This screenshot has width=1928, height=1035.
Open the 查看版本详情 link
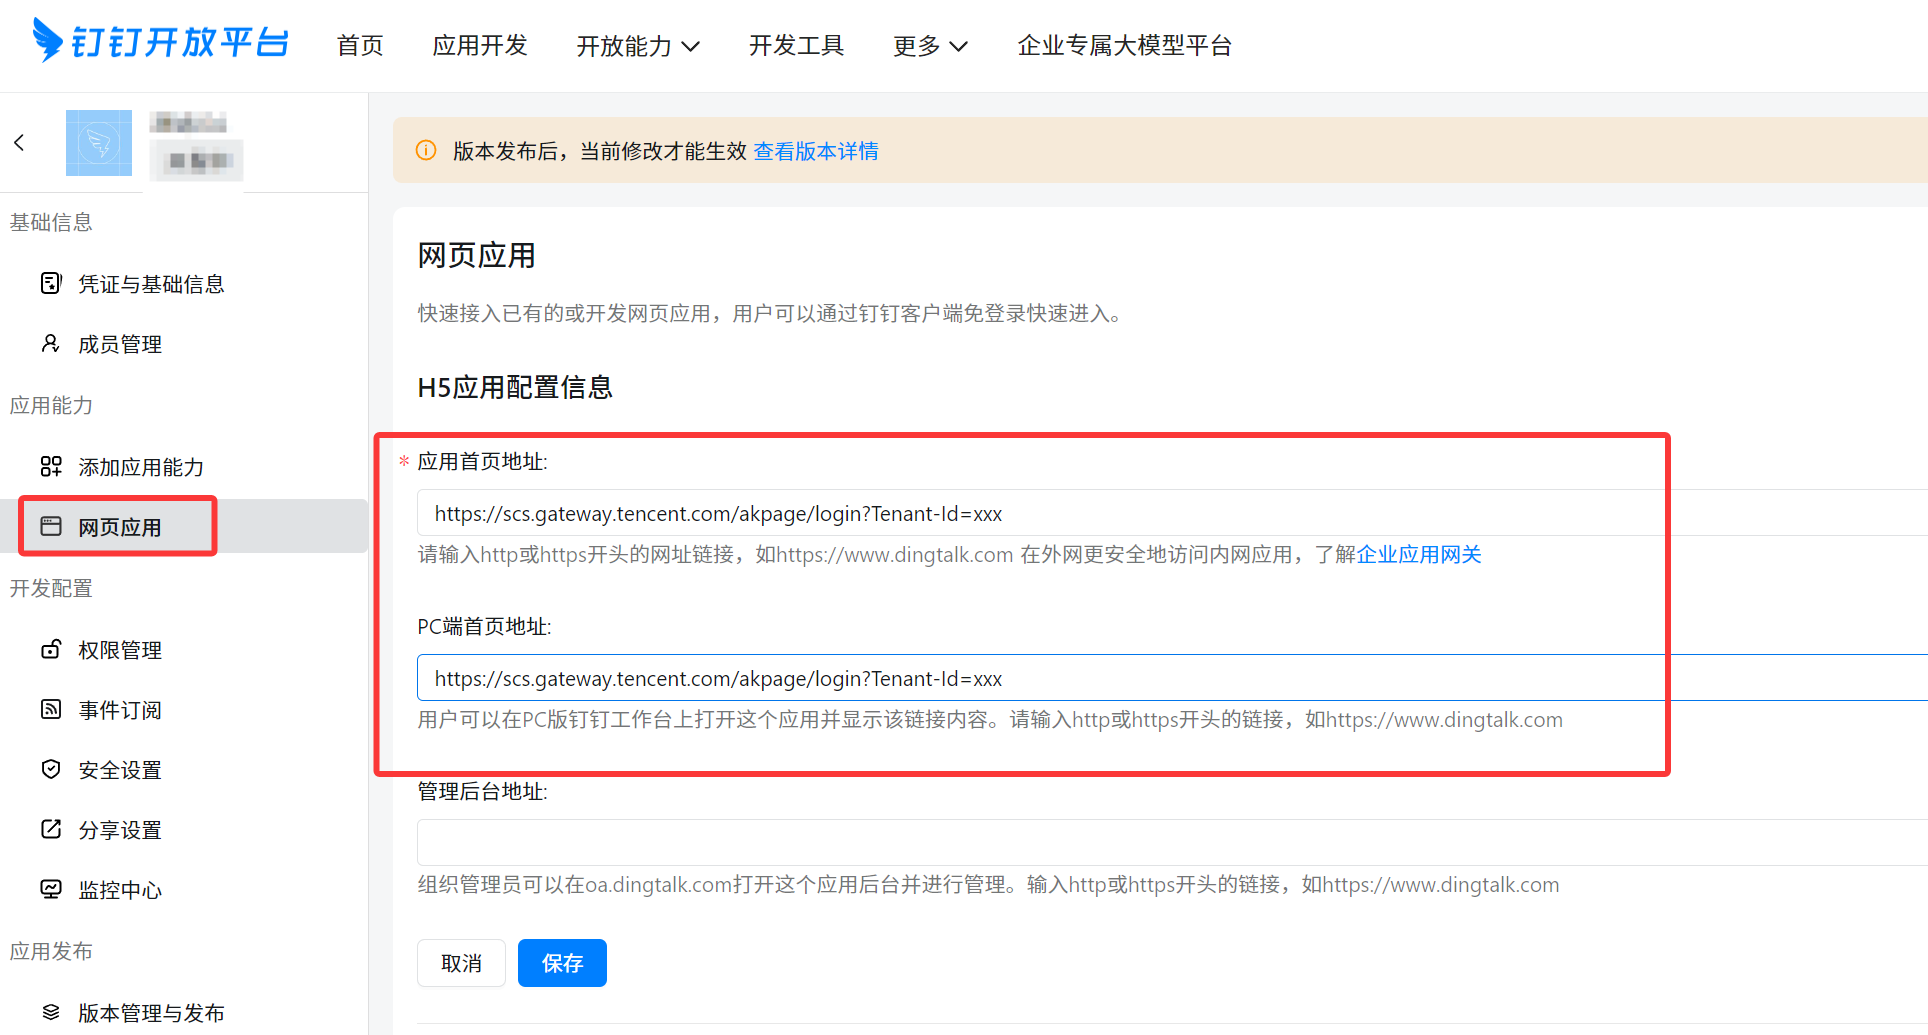pyautogui.click(x=816, y=151)
